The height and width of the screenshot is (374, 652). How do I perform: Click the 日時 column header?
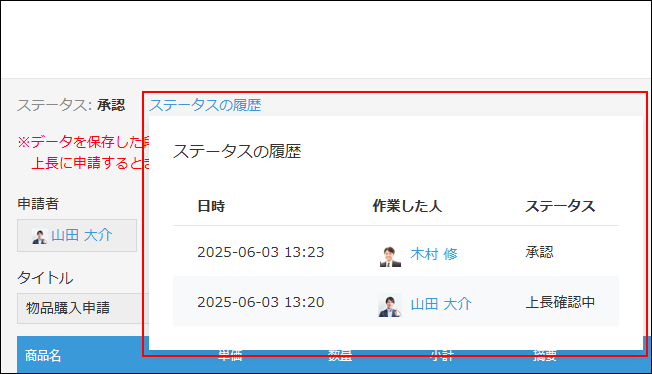[x=211, y=206]
